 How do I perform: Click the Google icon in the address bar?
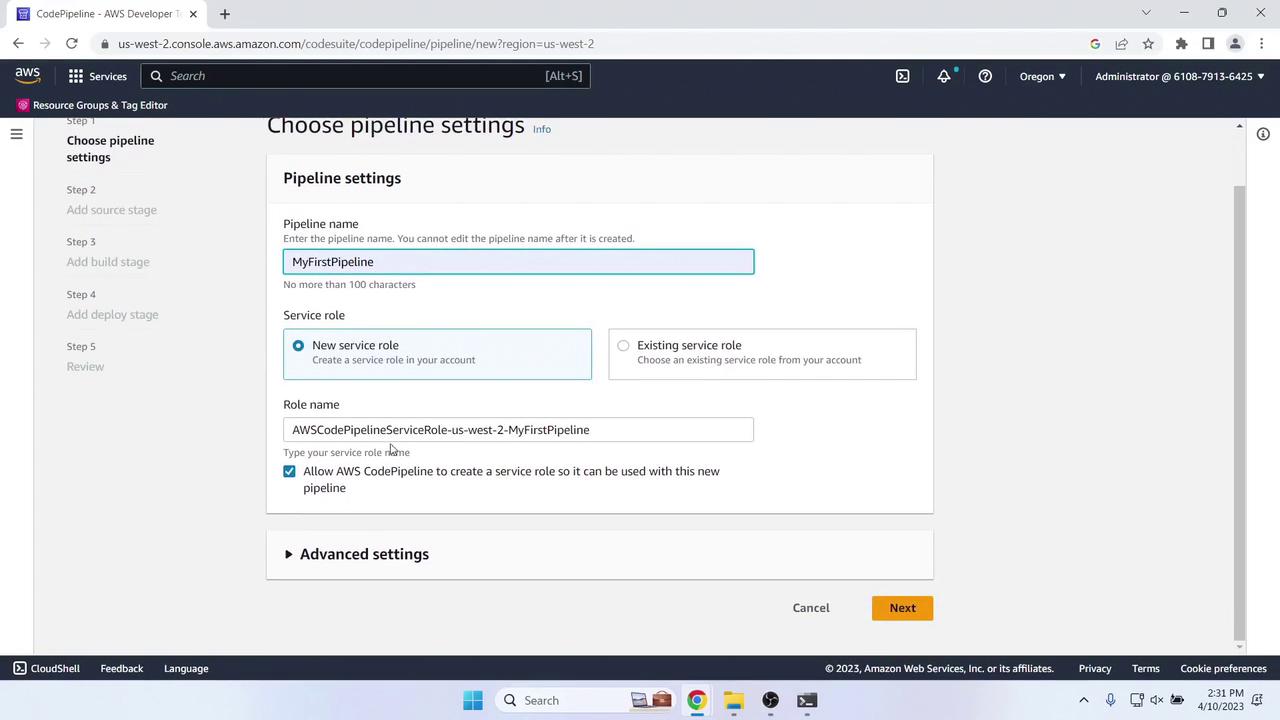click(x=1095, y=44)
